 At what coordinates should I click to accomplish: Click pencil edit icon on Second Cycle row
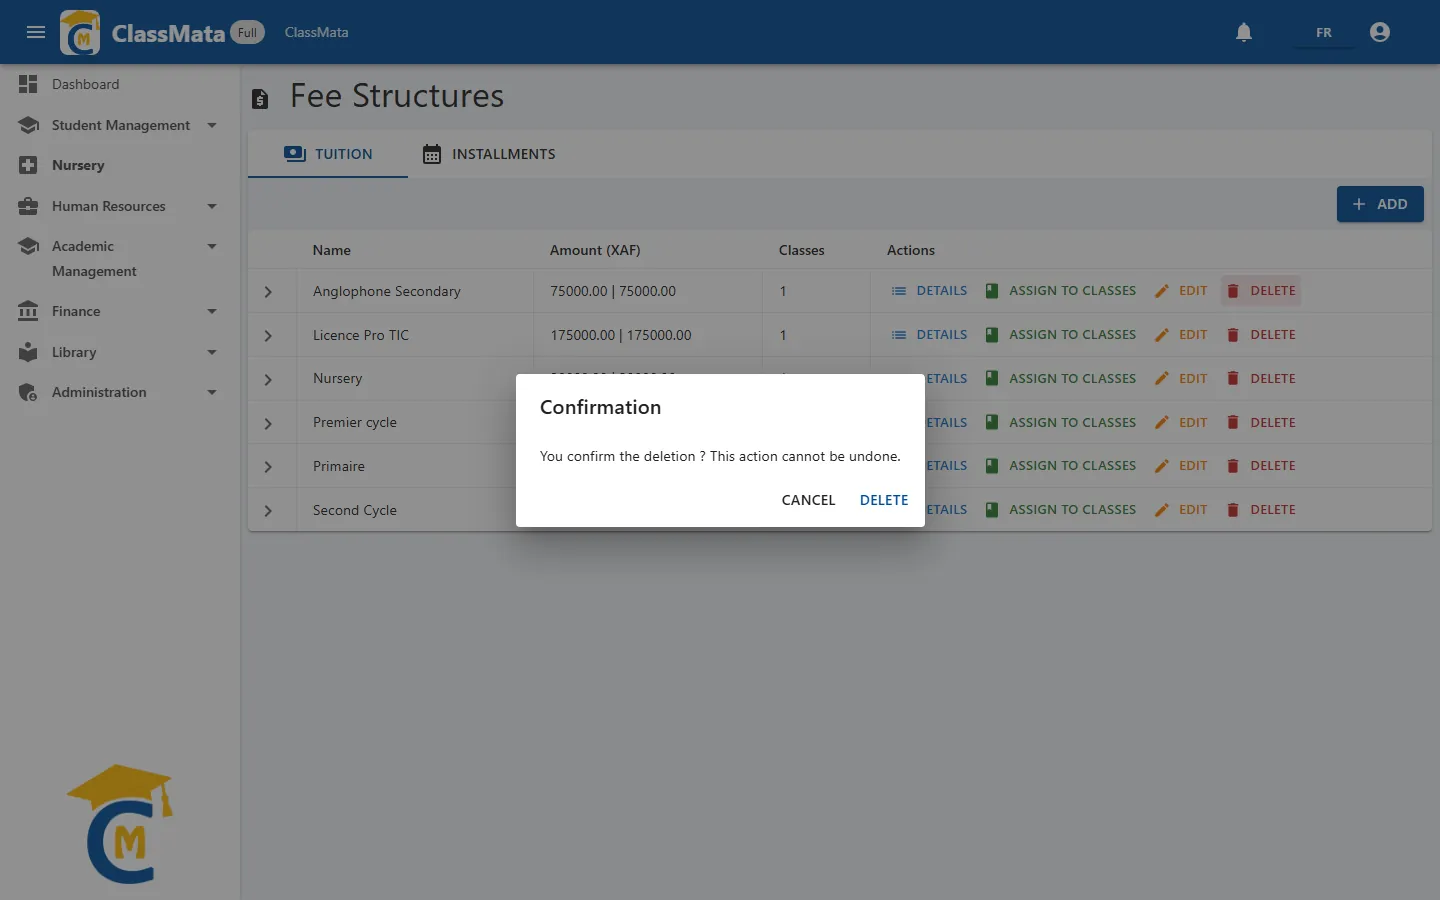(x=1161, y=510)
